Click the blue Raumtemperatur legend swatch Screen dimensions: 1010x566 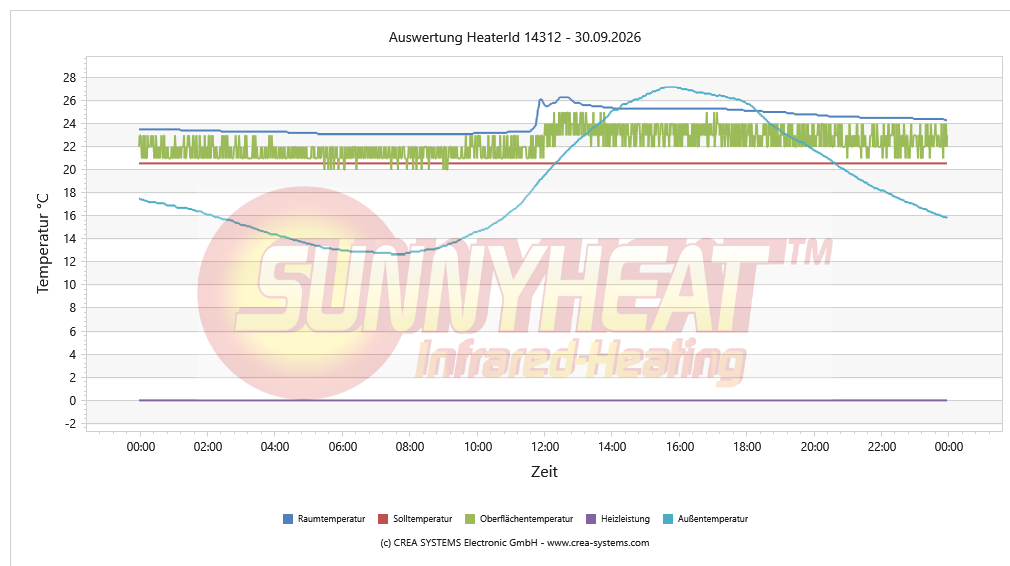coord(288,519)
